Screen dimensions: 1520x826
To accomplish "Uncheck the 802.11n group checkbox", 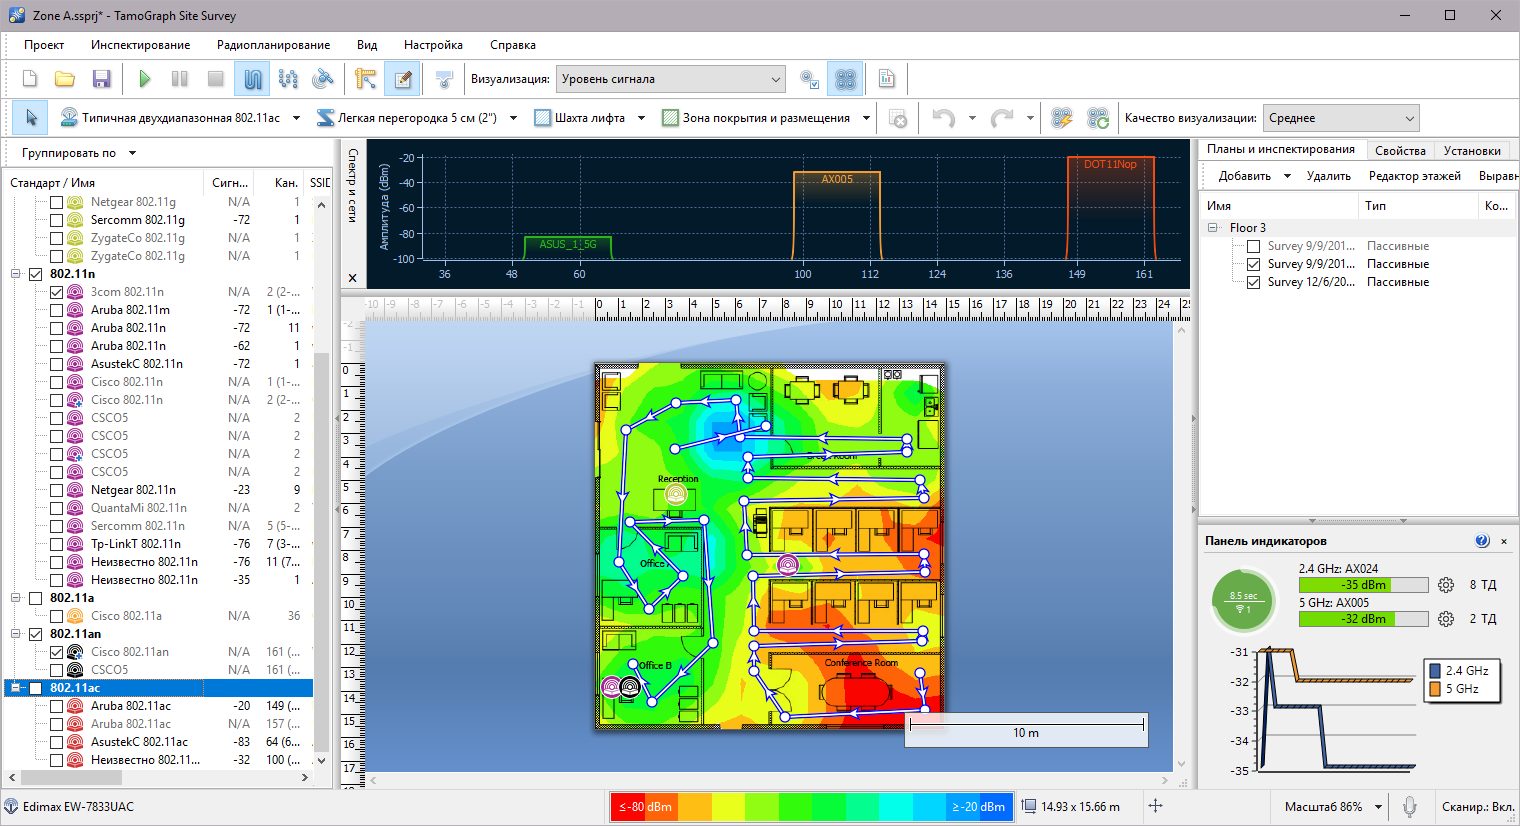I will 36,274.
